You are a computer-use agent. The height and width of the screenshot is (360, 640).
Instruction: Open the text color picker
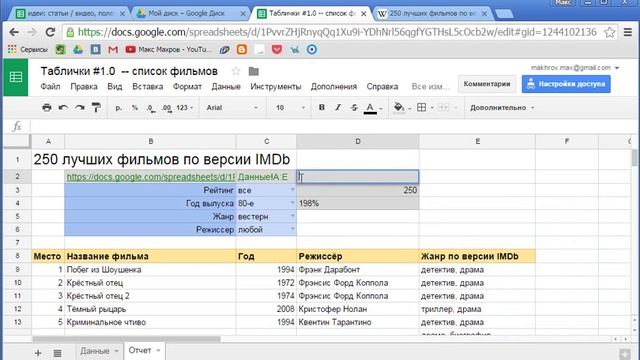pos(370,108)
